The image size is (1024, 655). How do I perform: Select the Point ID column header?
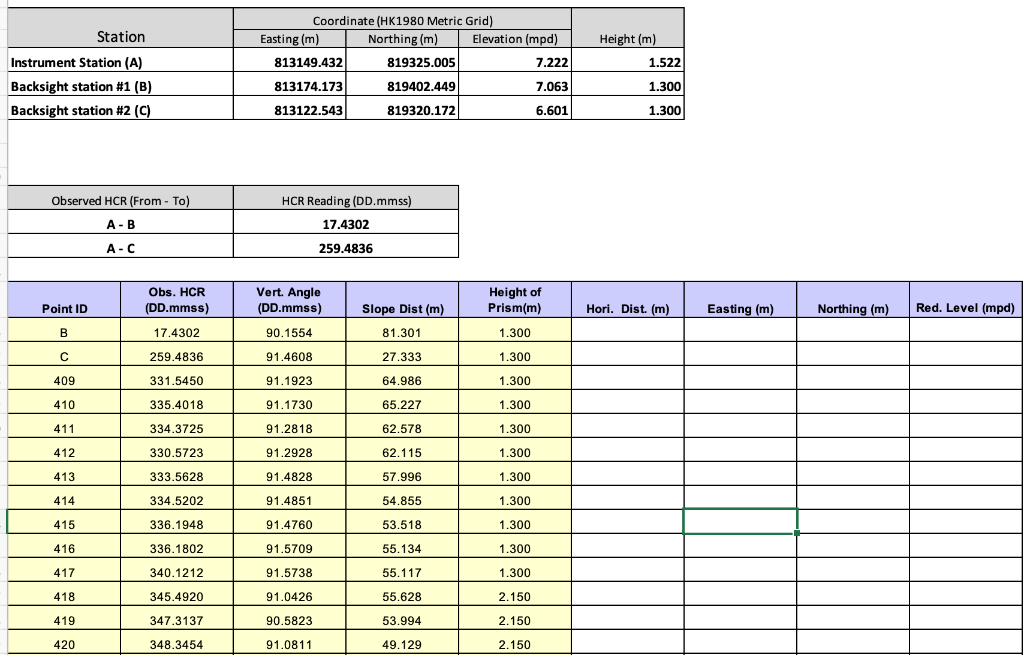[64, 300]
